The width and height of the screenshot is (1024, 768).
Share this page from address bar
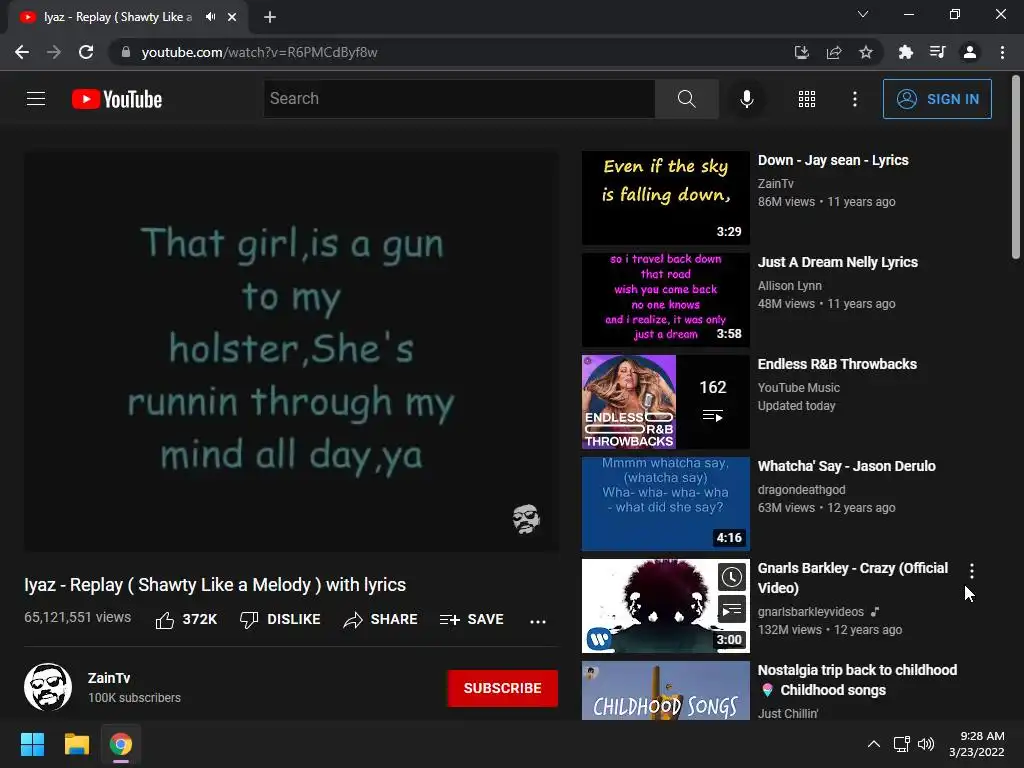click(x=834, y=52)
